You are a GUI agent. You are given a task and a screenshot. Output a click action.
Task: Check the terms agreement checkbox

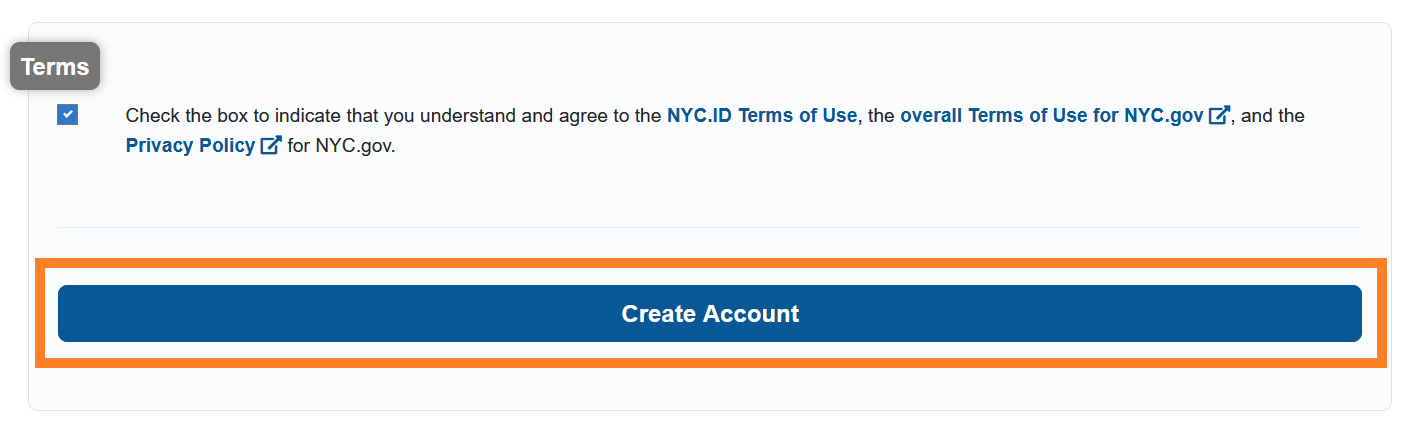pos(68,115)
